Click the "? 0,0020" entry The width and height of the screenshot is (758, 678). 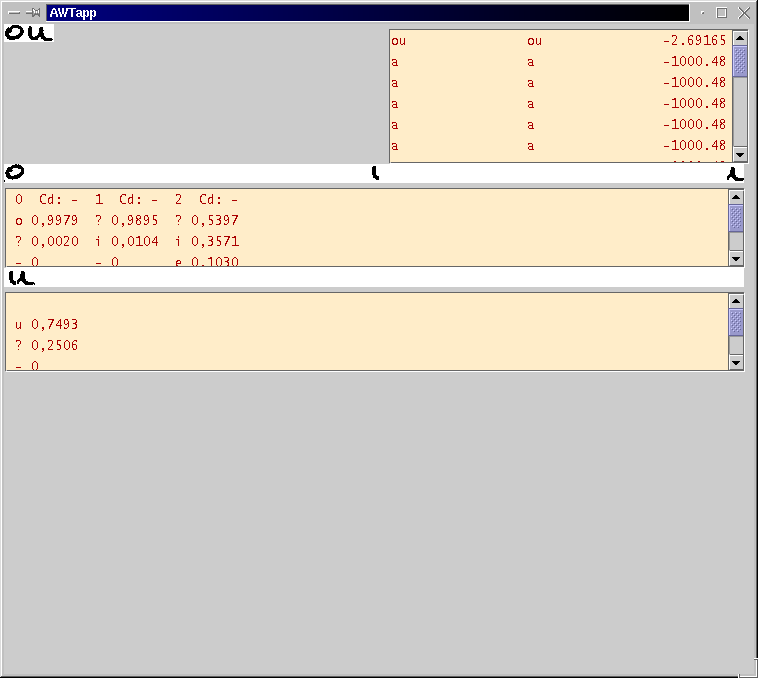pyautogui.click(x=46, y=241)
